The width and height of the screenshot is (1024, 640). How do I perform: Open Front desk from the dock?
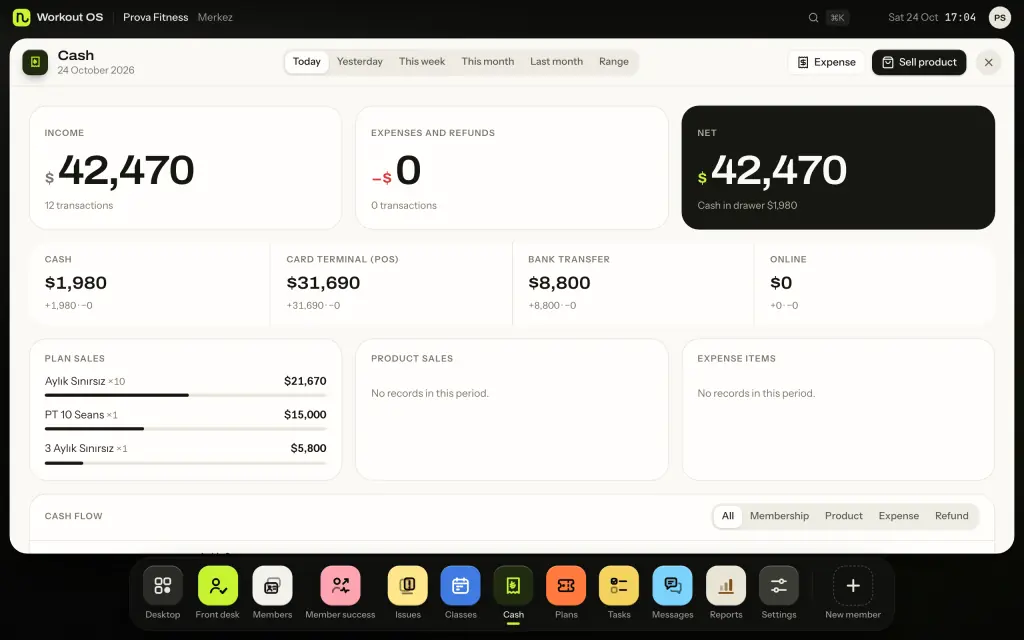coord(217,586)
